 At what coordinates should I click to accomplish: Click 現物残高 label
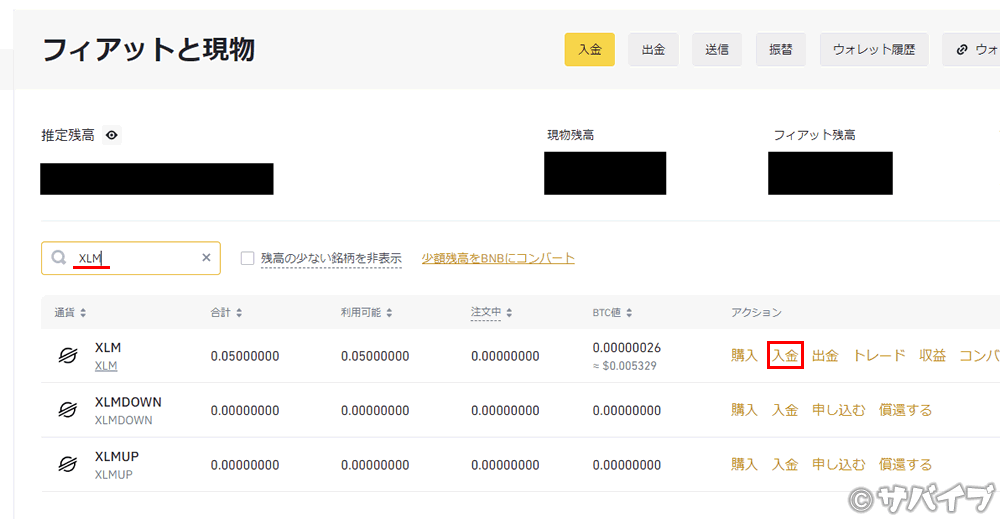570,135
